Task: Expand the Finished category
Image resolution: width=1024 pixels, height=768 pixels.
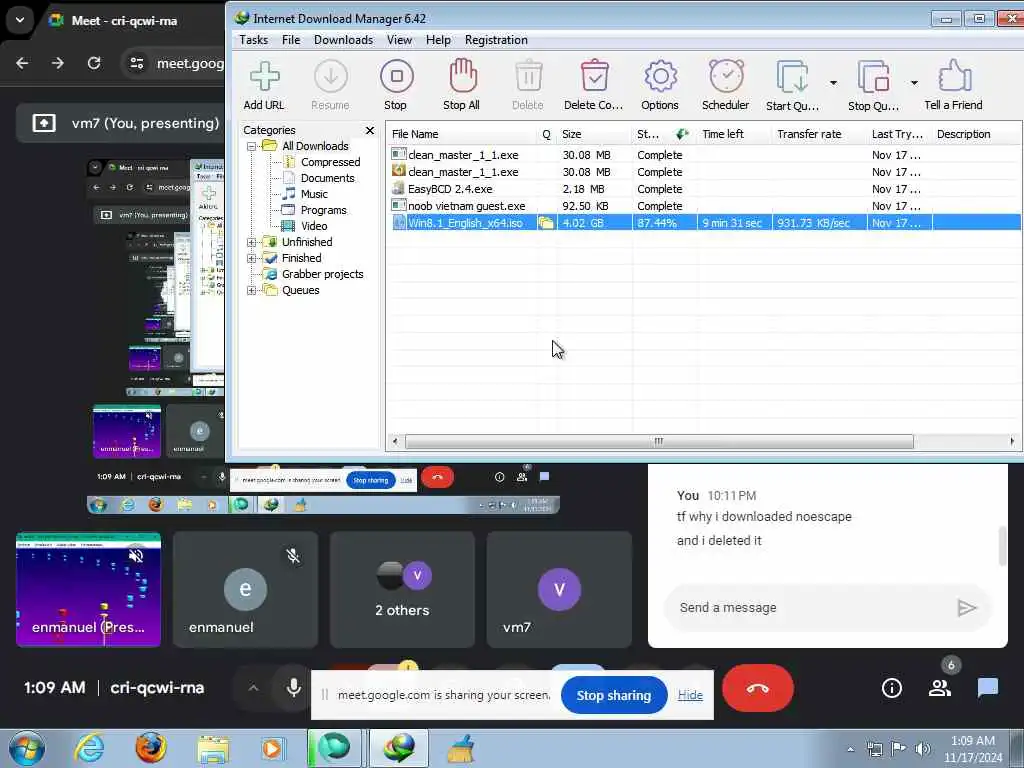Action: (251, 259)
